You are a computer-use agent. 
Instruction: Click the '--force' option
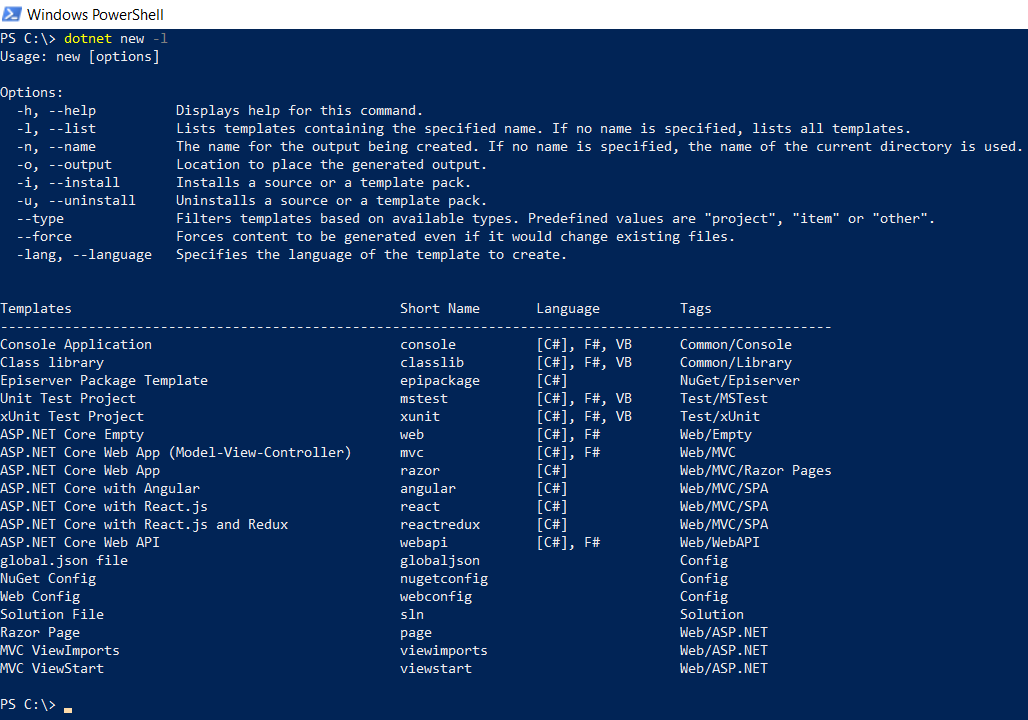click(x=45, y=237)
